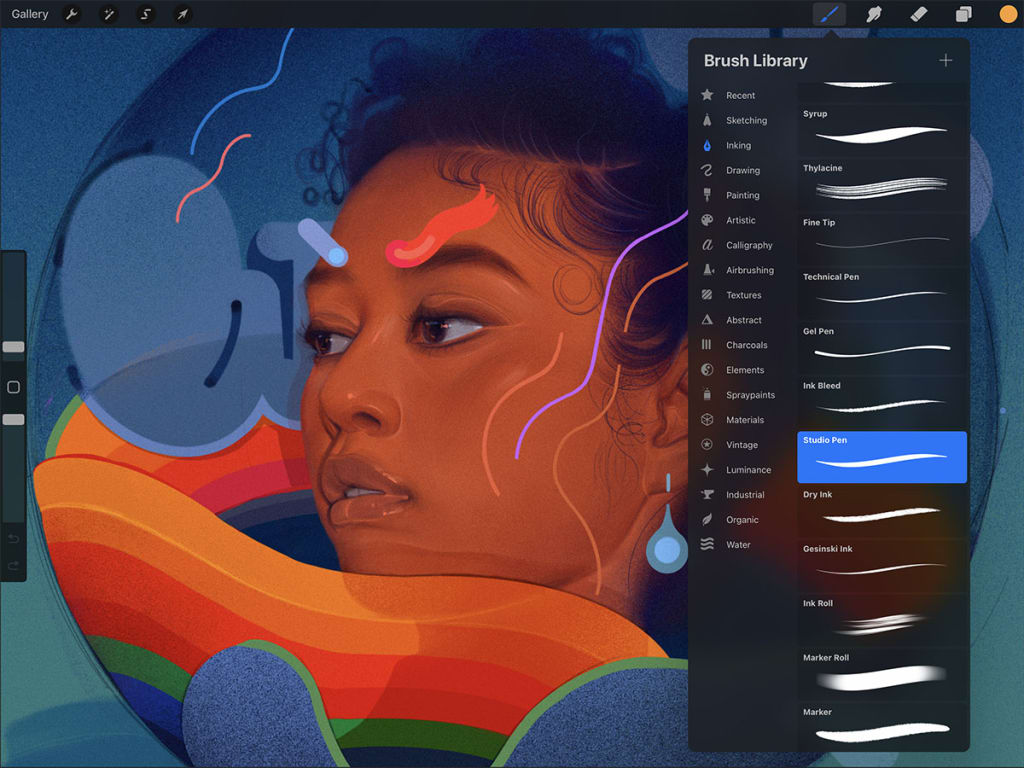
Task: Go back to the Gallery
Action: 29,14
